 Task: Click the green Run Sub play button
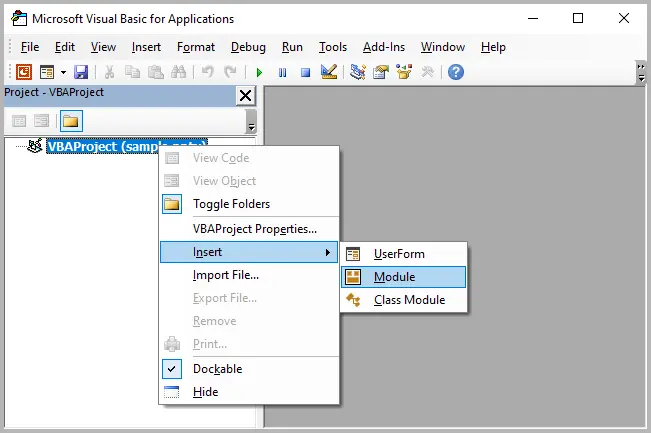(259, 73)
